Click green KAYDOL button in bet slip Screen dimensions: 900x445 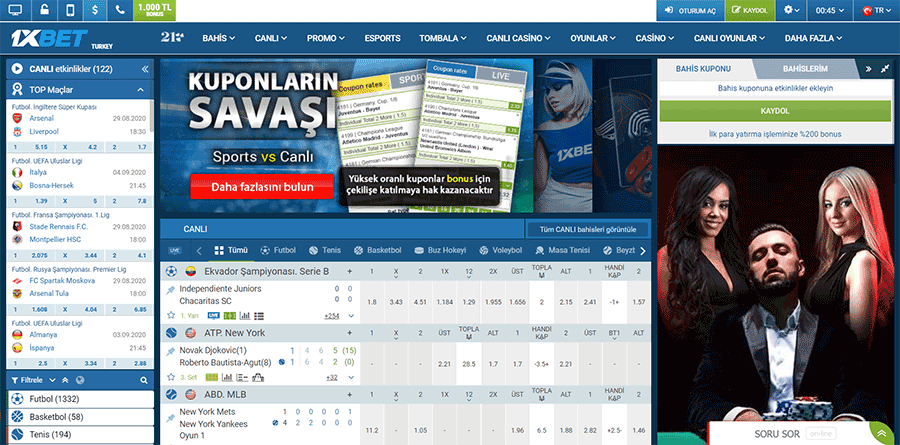[x=774, y=111]
